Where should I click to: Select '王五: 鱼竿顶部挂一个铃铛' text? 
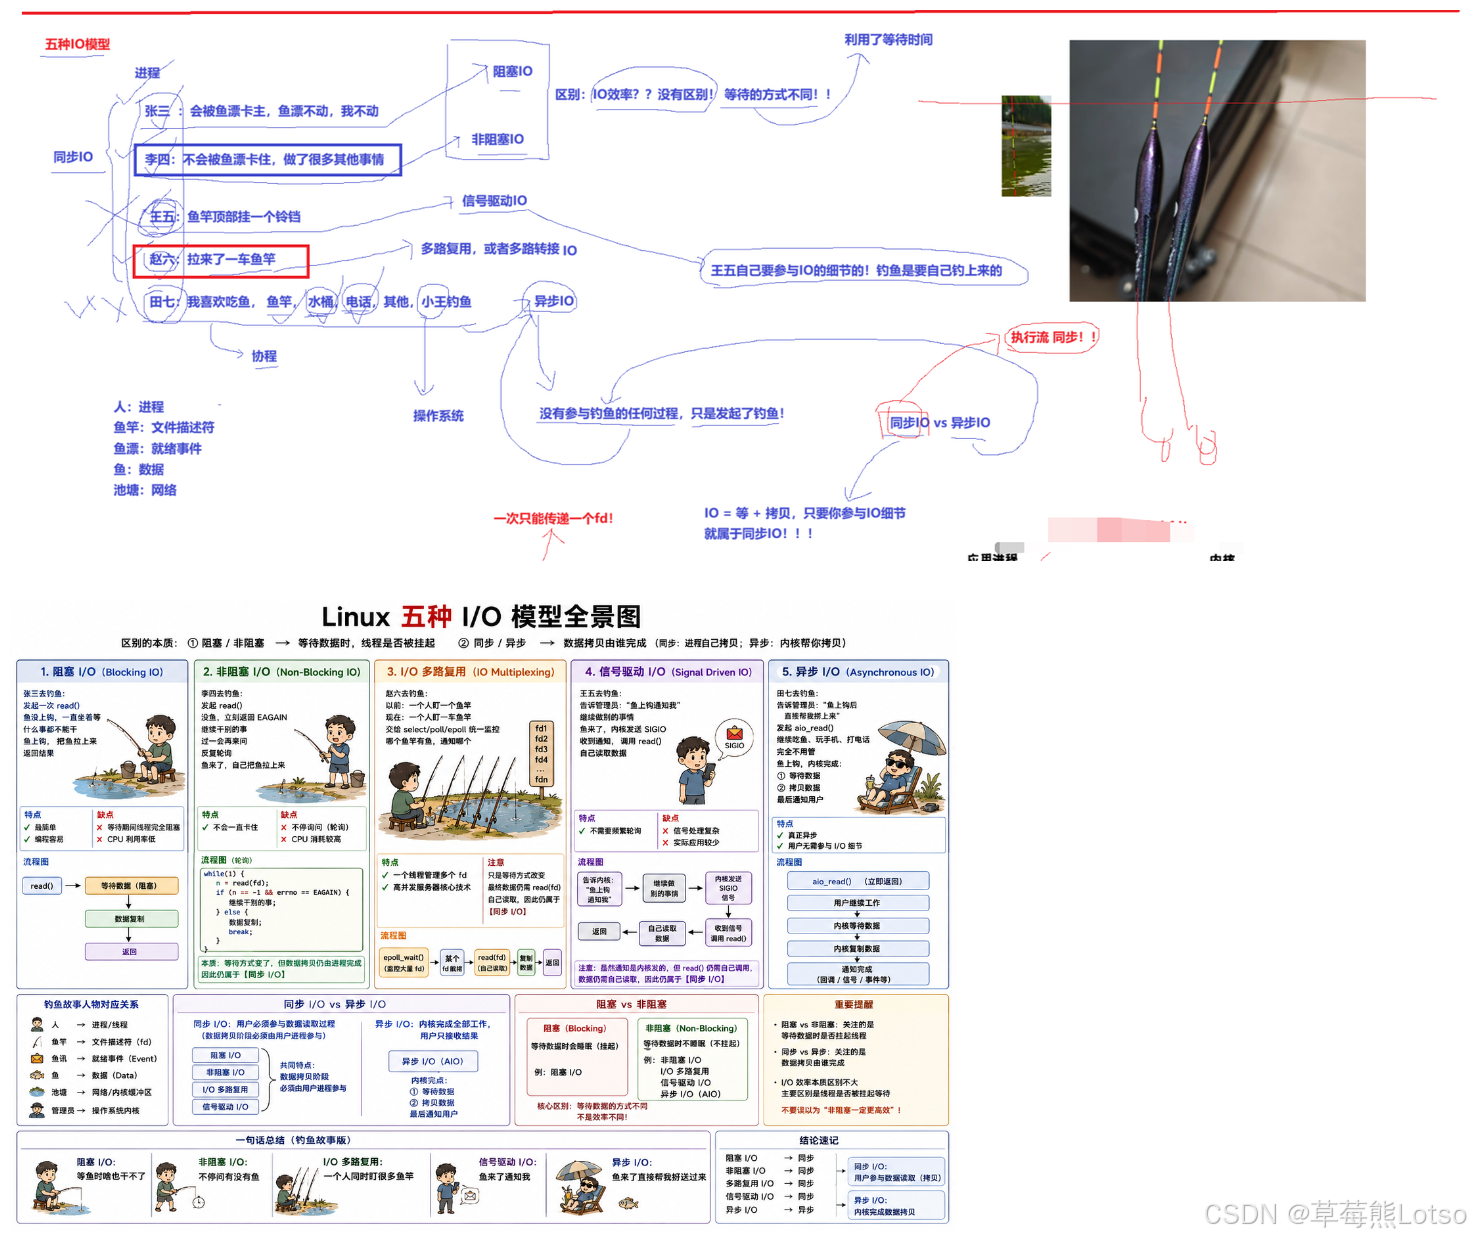coord(225,217)
